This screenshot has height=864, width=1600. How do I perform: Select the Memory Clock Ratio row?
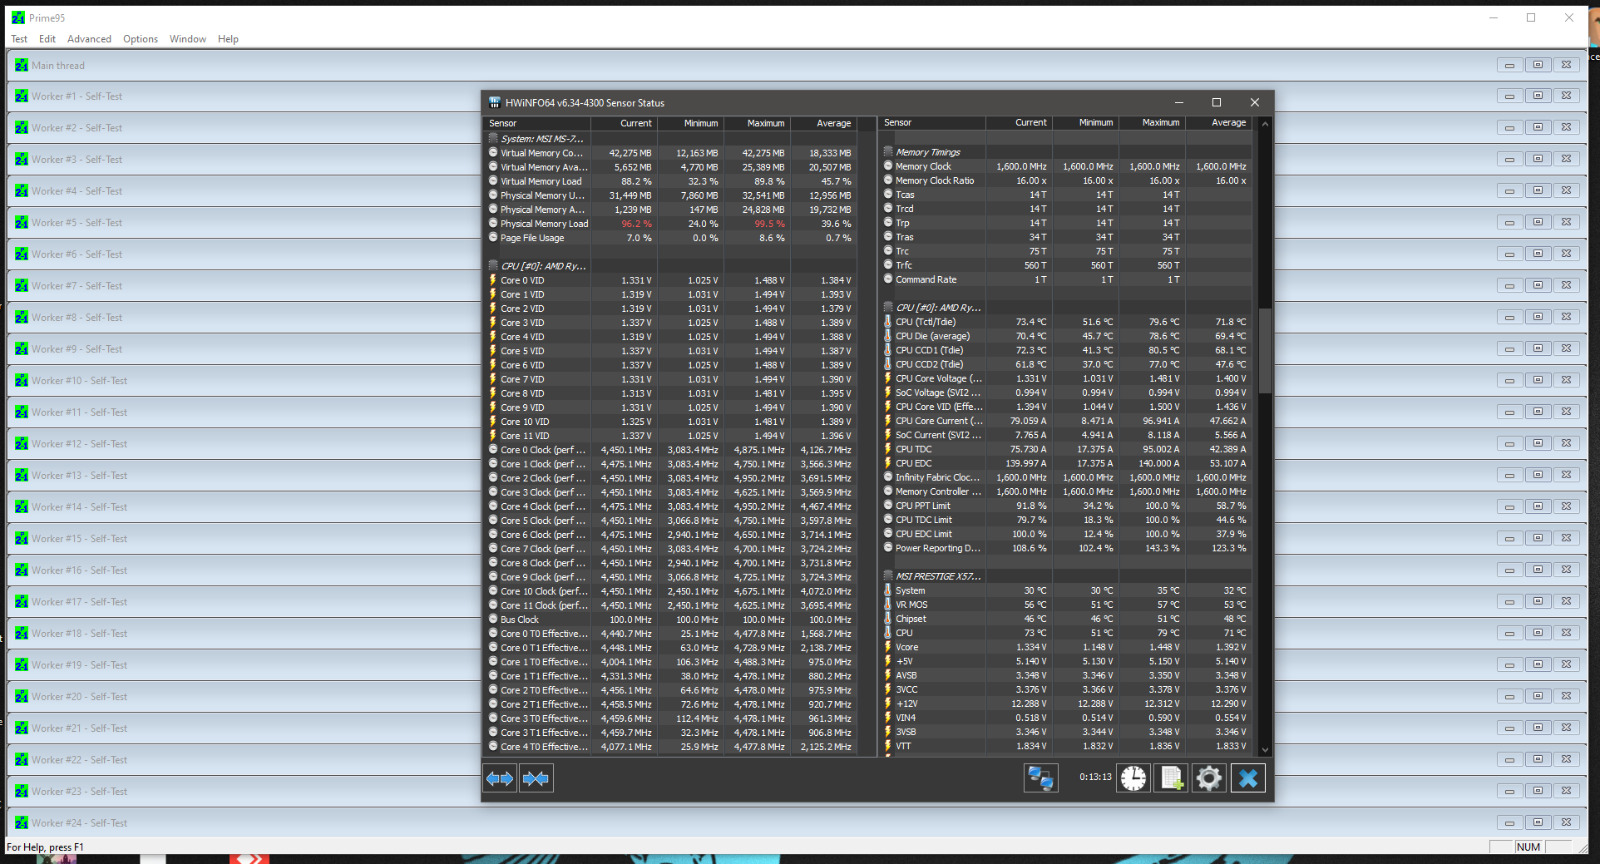pyautogui.click(x=1067, y=181)
